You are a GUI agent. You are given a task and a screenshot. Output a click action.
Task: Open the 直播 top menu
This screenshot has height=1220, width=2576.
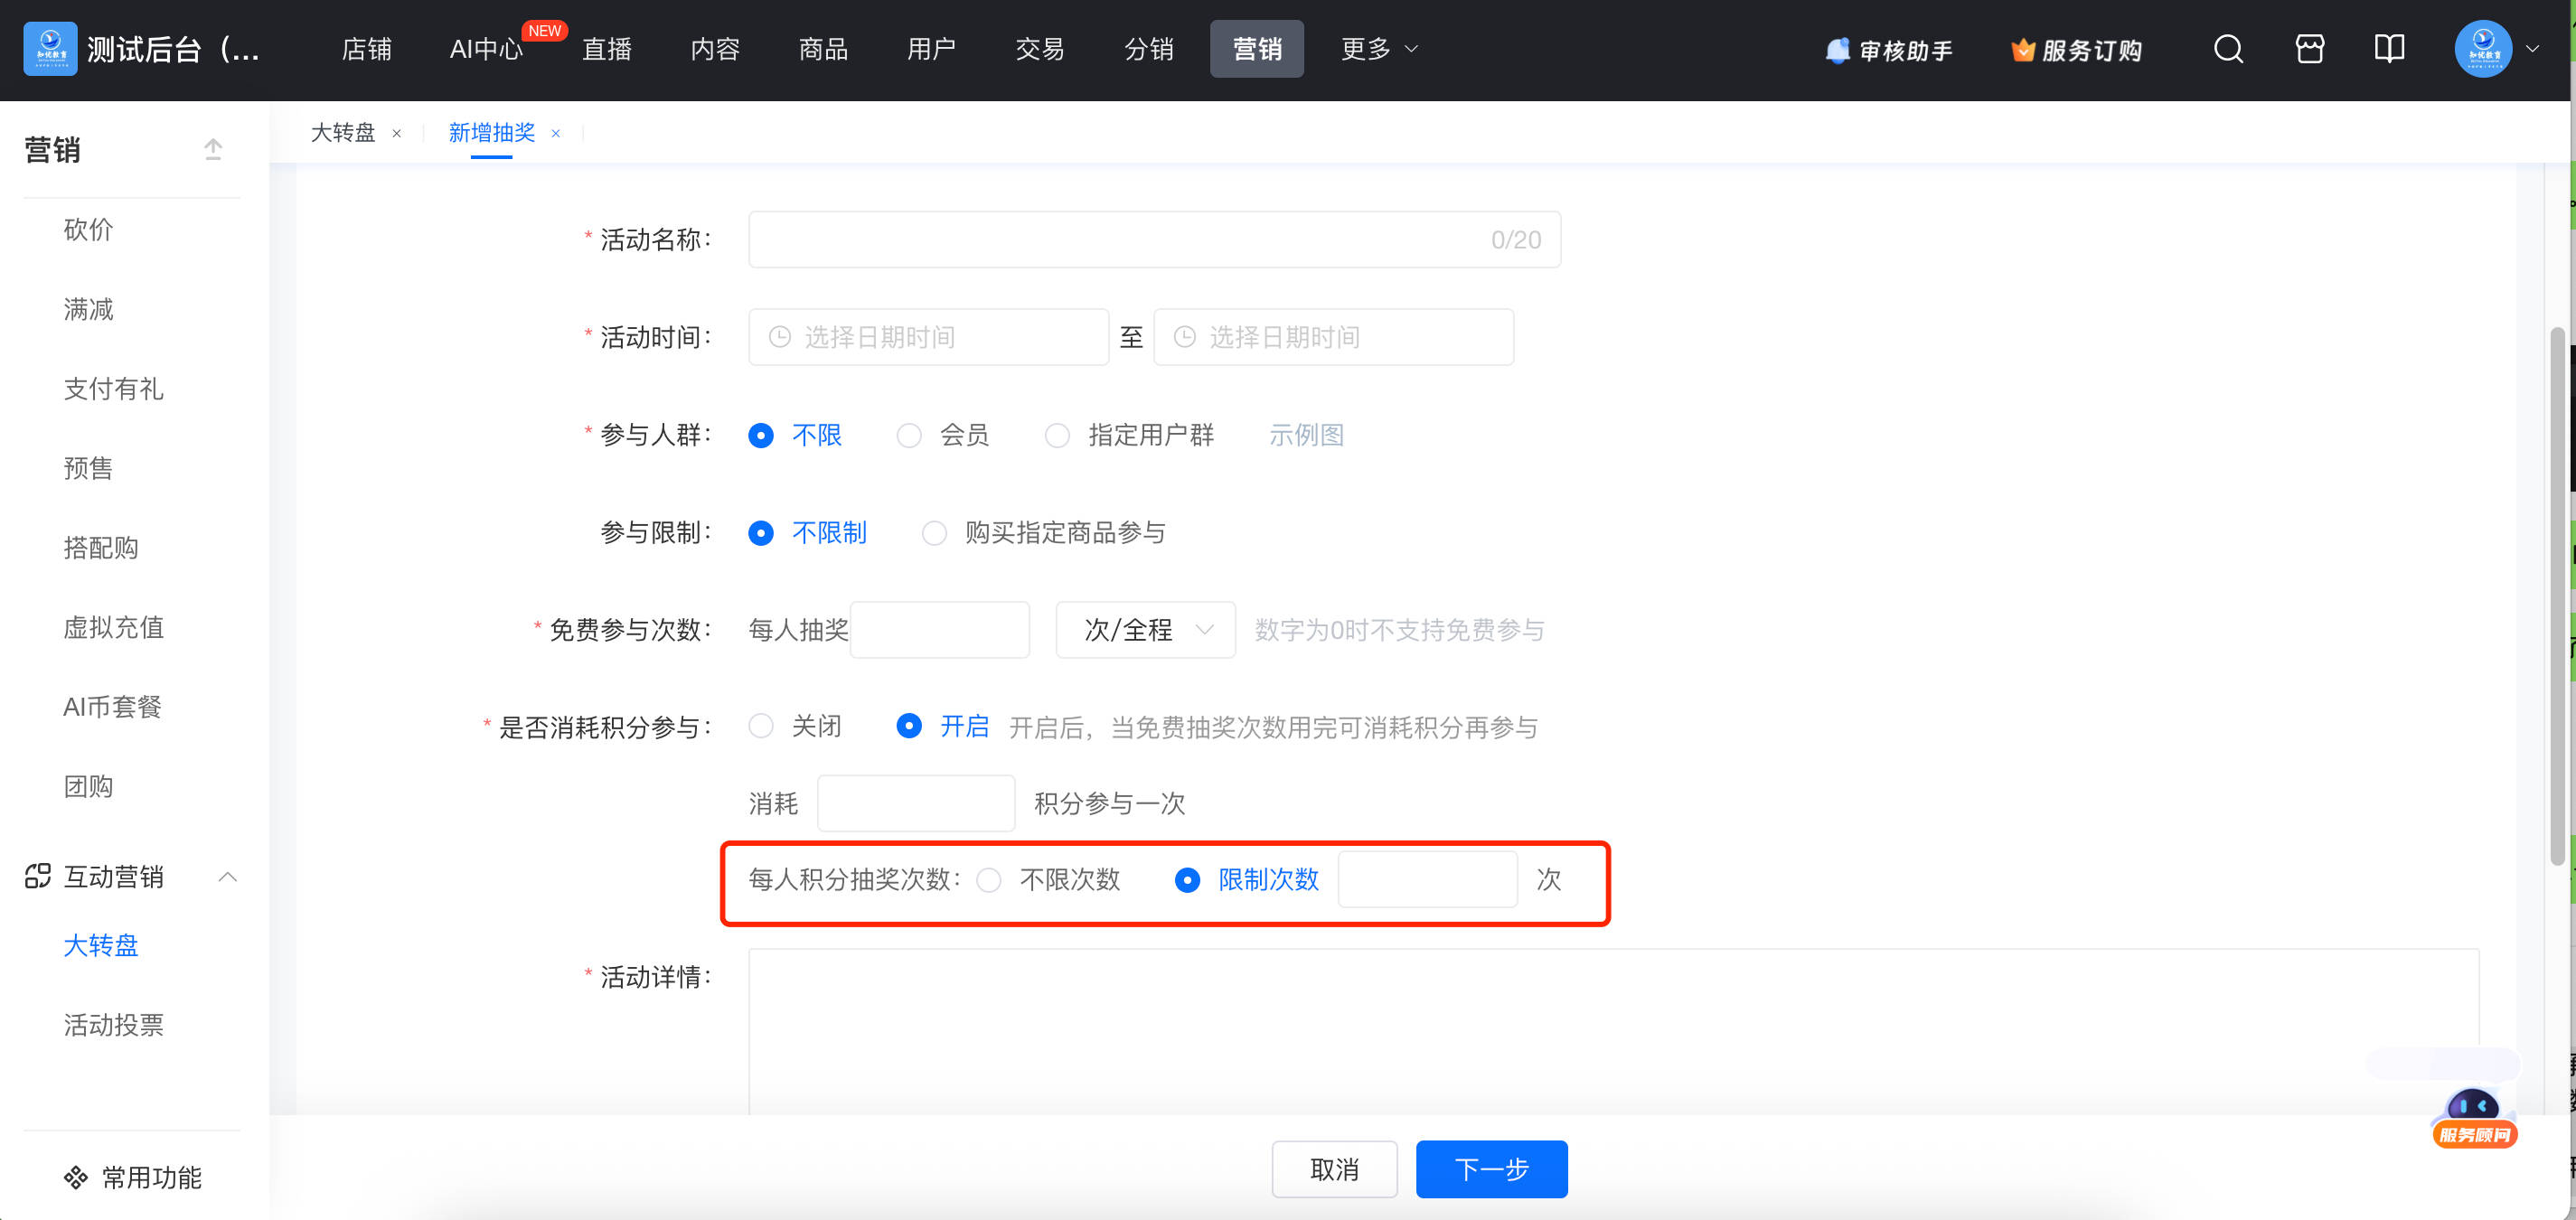(607, 48)
